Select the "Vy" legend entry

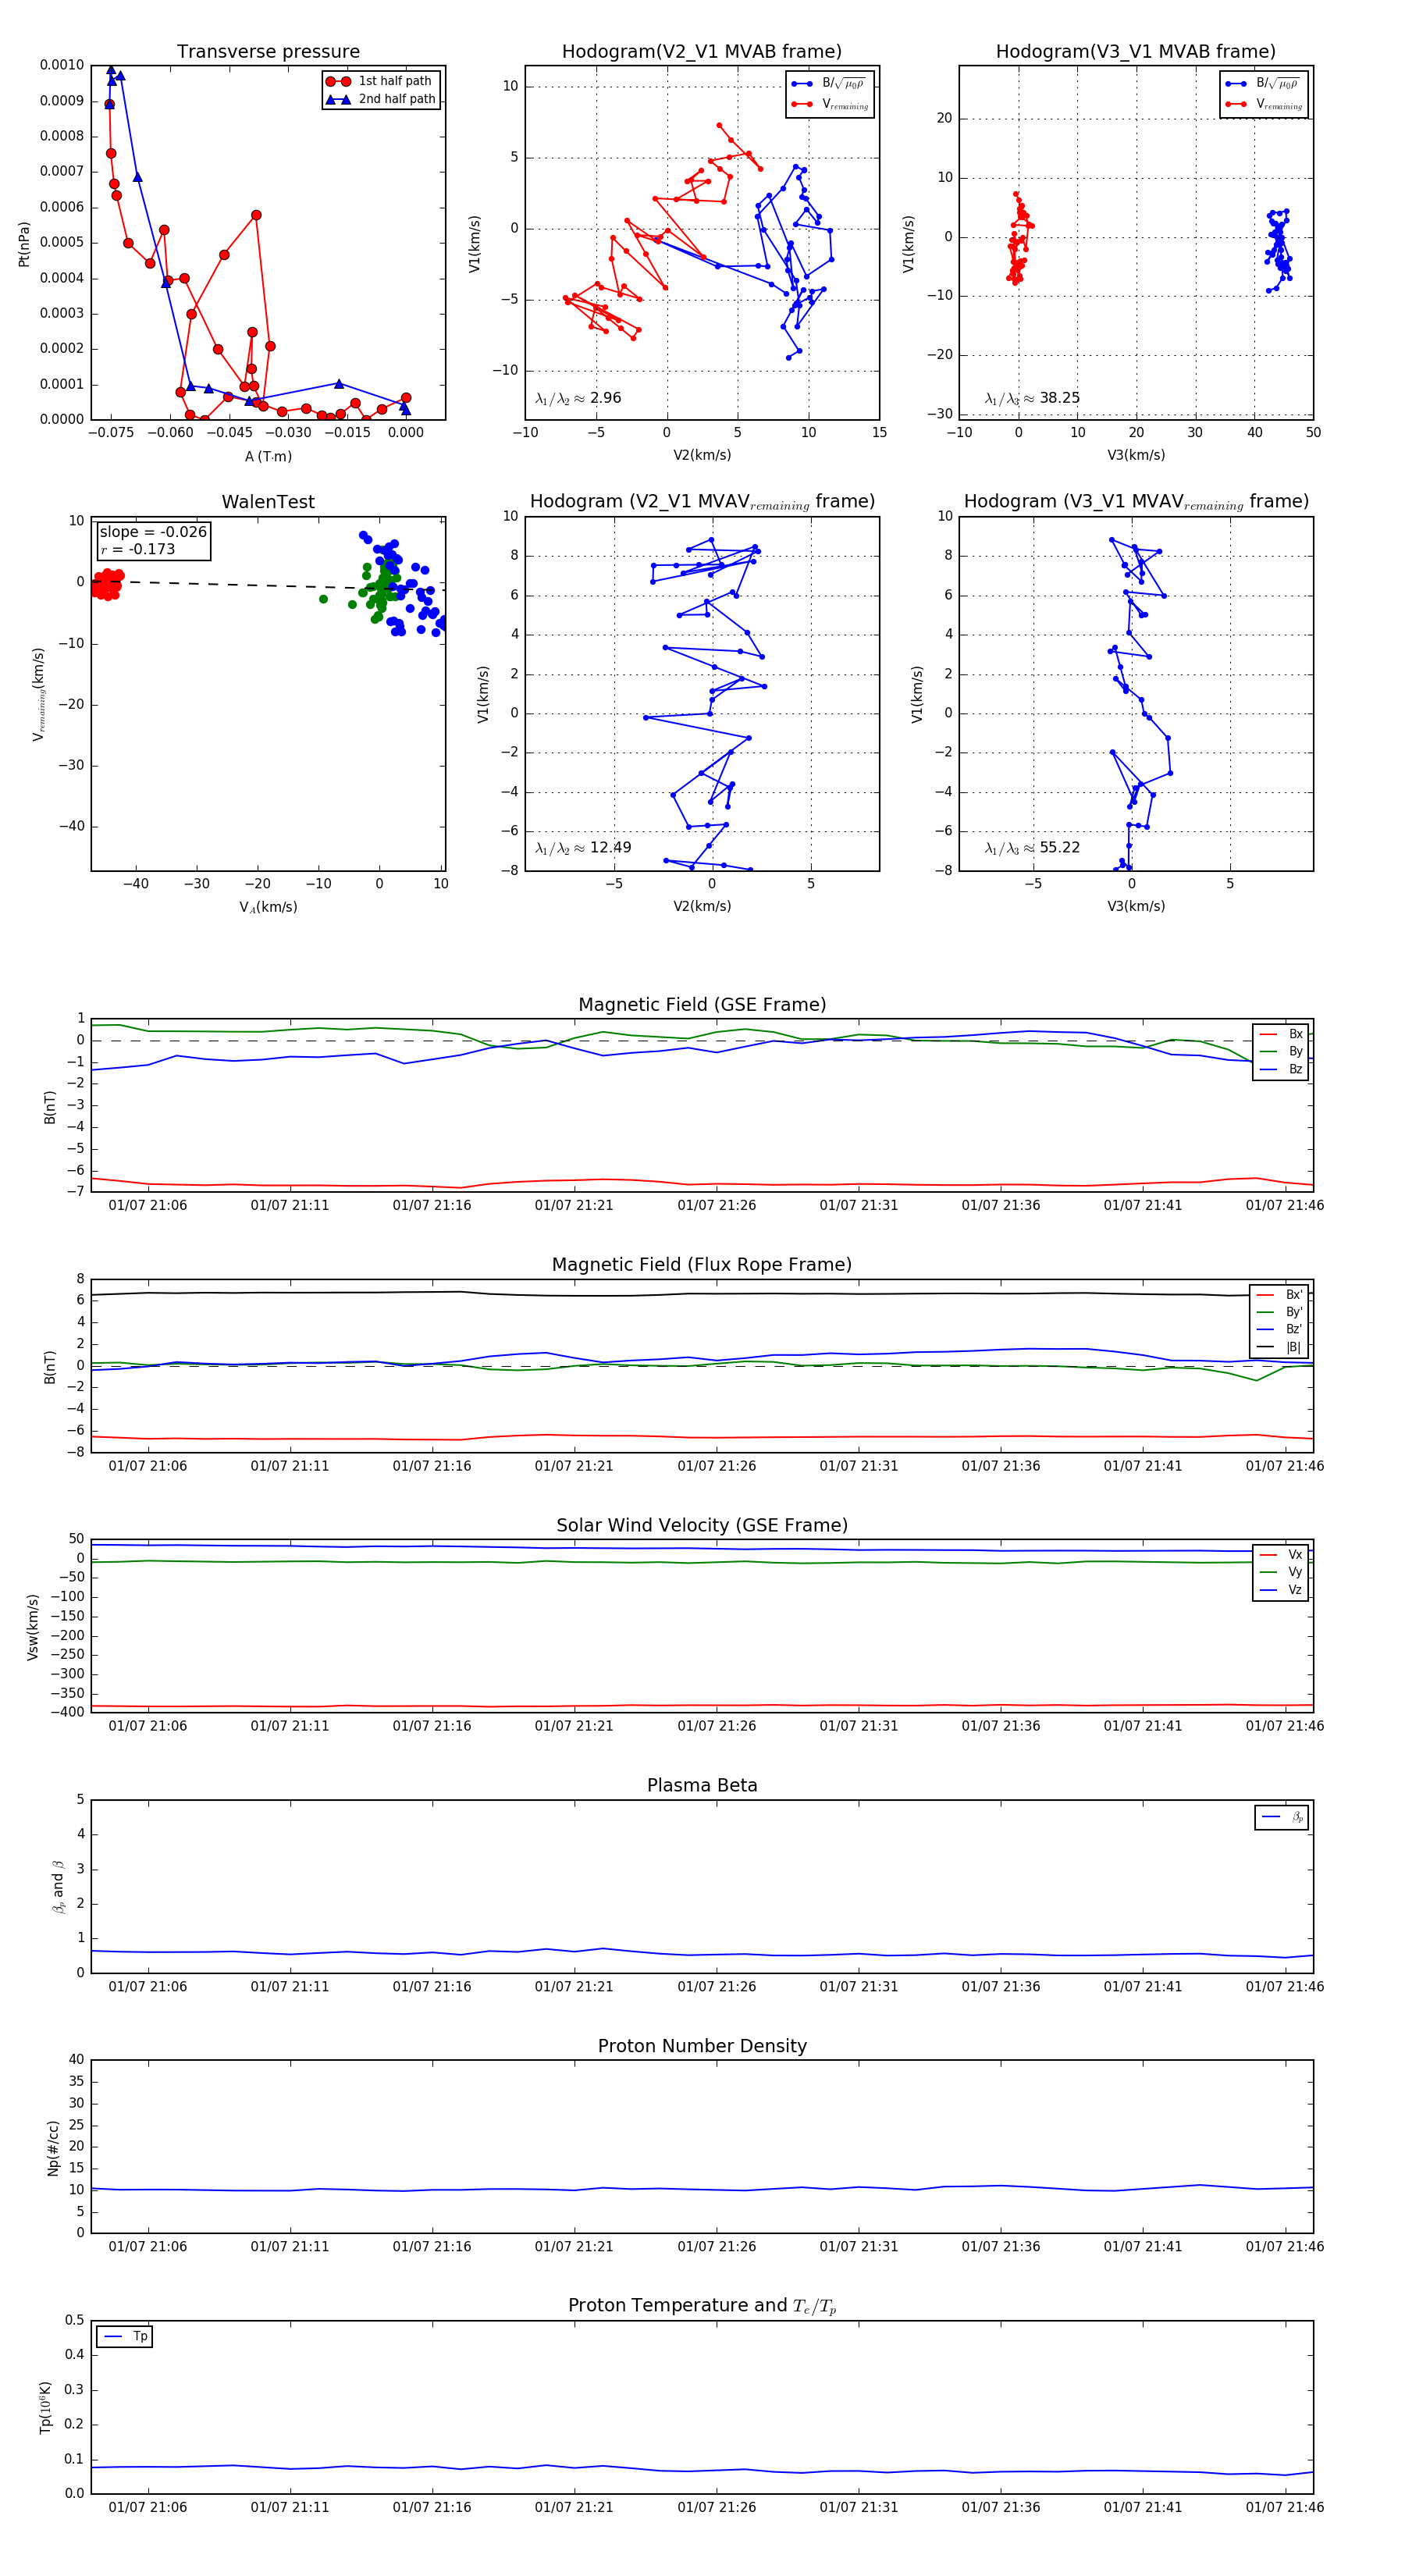pyautogui.click(x=1281, y=1572)
